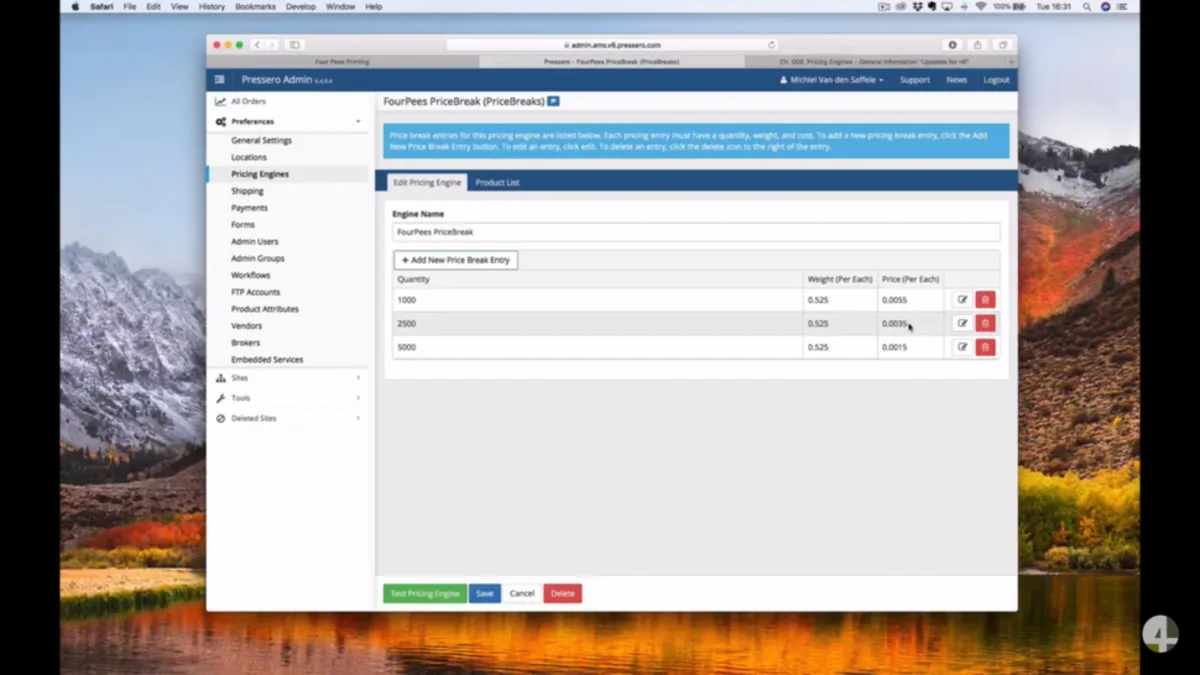Select Pricing Engines in sidebar

(260, 174)
